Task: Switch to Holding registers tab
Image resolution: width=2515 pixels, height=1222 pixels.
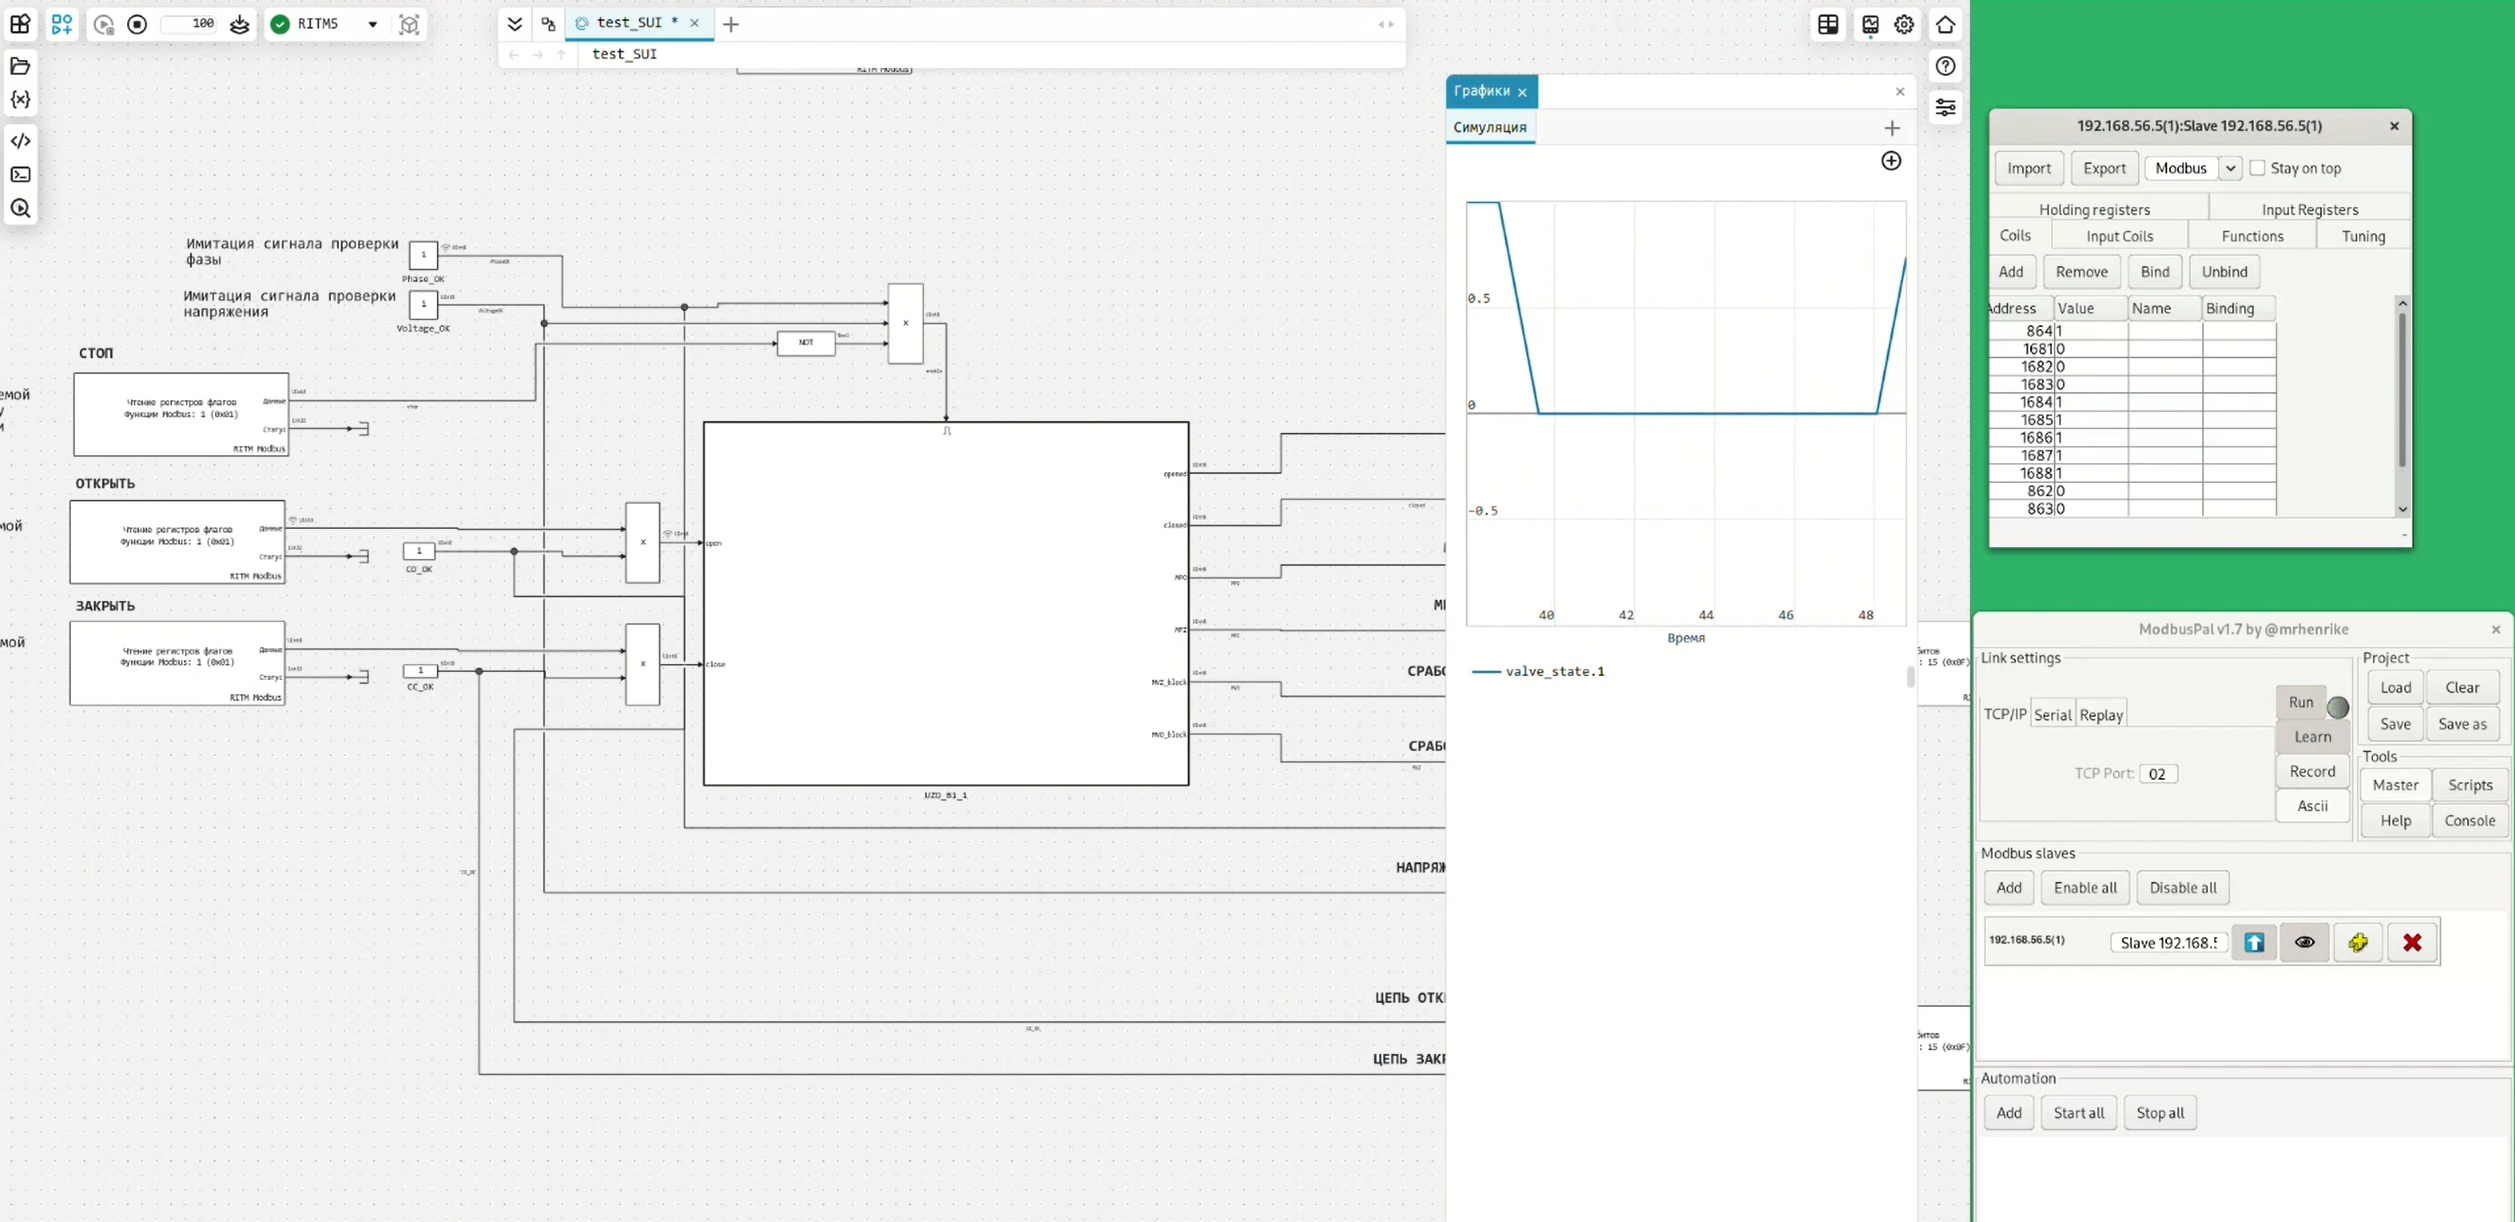Action: click(2094, 209)
